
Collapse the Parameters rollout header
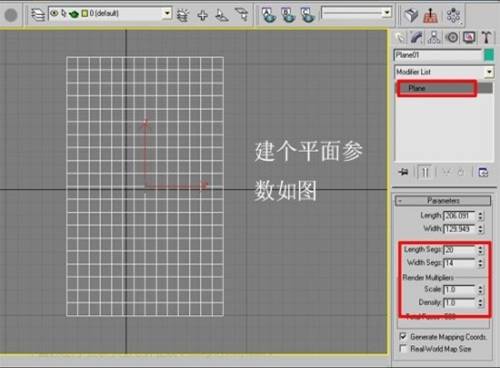(x=443, y=201)
